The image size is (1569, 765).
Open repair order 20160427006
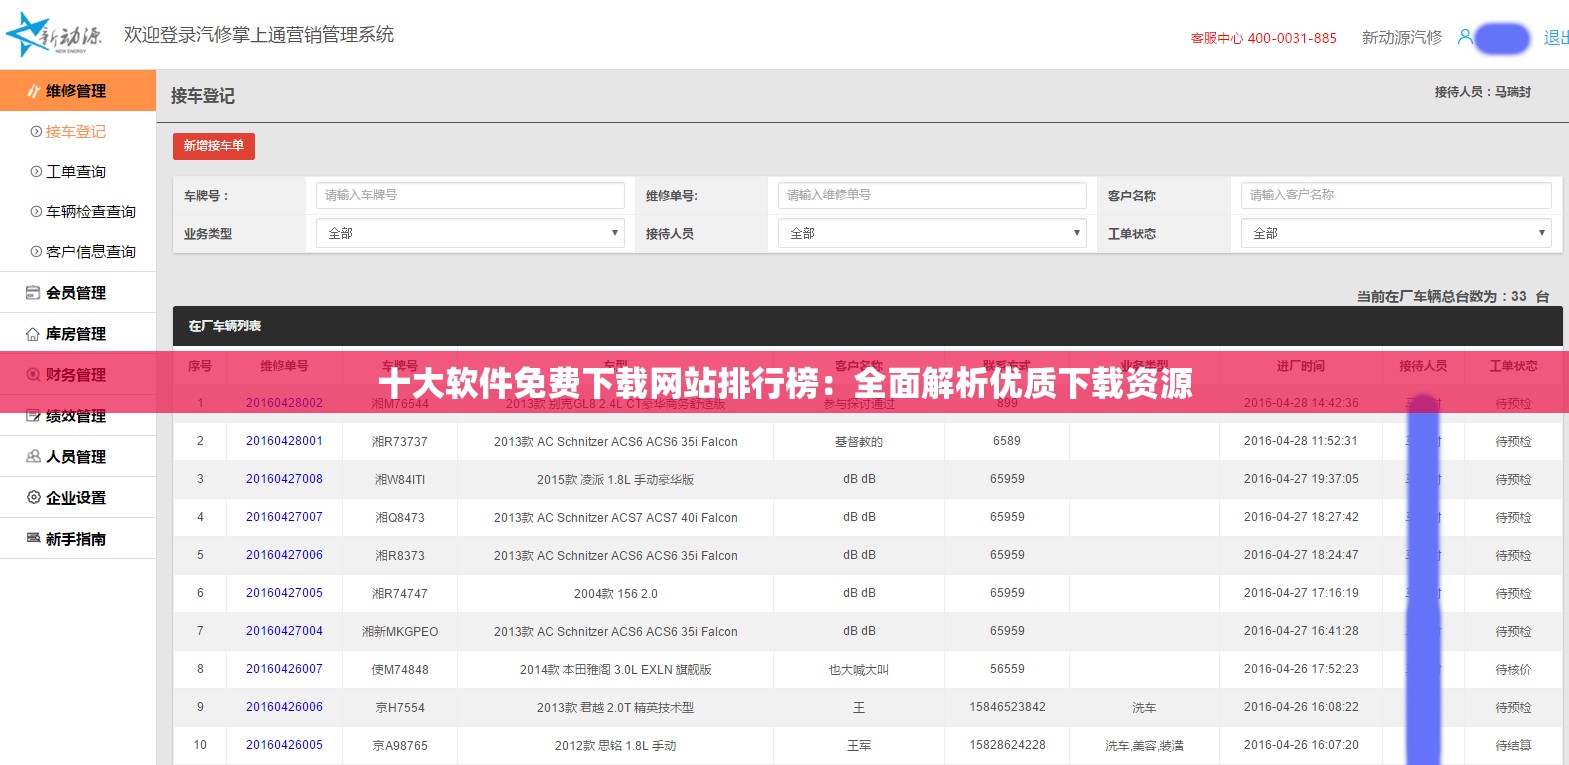coord(284,555)
